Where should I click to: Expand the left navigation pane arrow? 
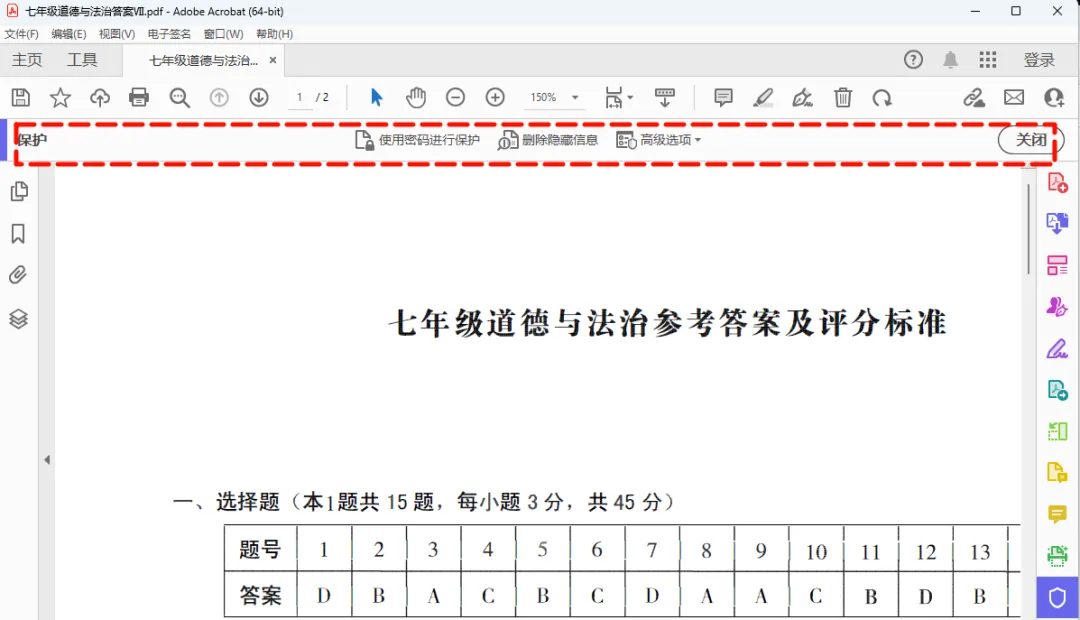[x=47, y=459]
